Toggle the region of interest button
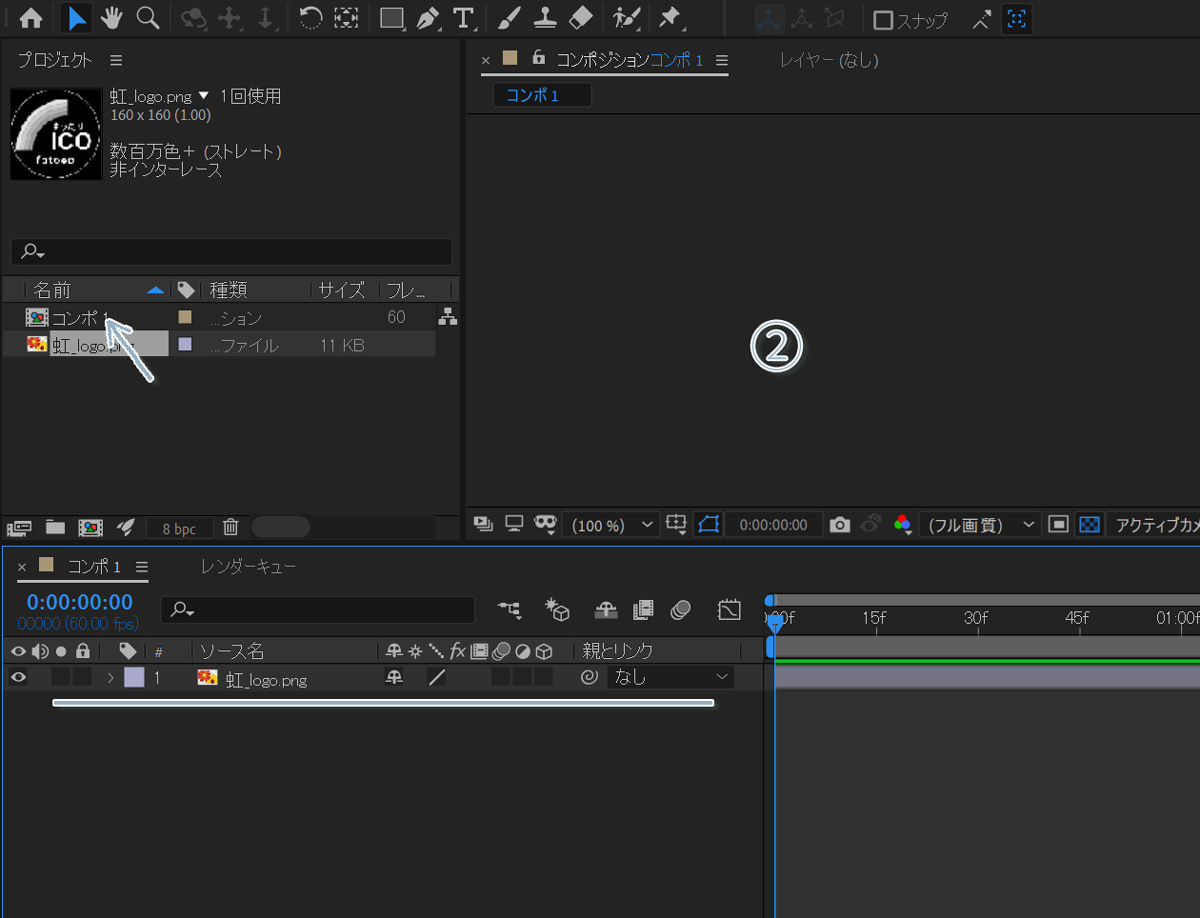The height and width of the screenshot is (918, 1200). click(1059, 524)
